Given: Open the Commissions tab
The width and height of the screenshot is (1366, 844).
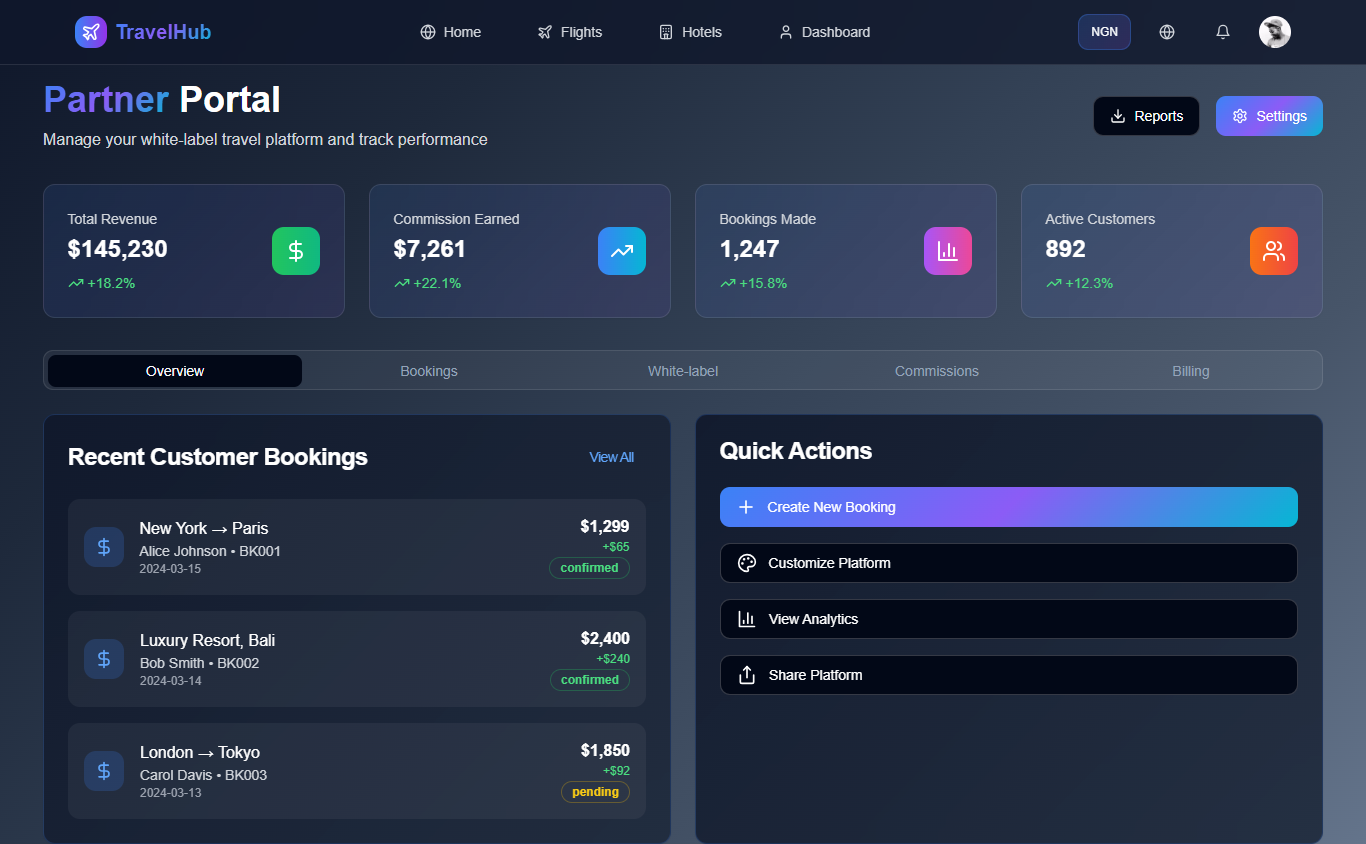Looking at the screenshot, I should pos(937,371).
